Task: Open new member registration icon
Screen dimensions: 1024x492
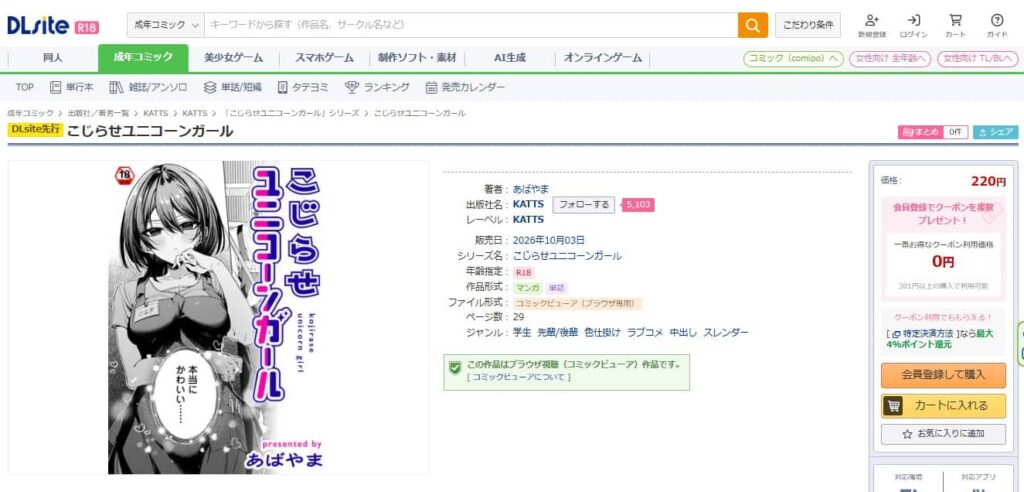Action: (x=872, y=26)
